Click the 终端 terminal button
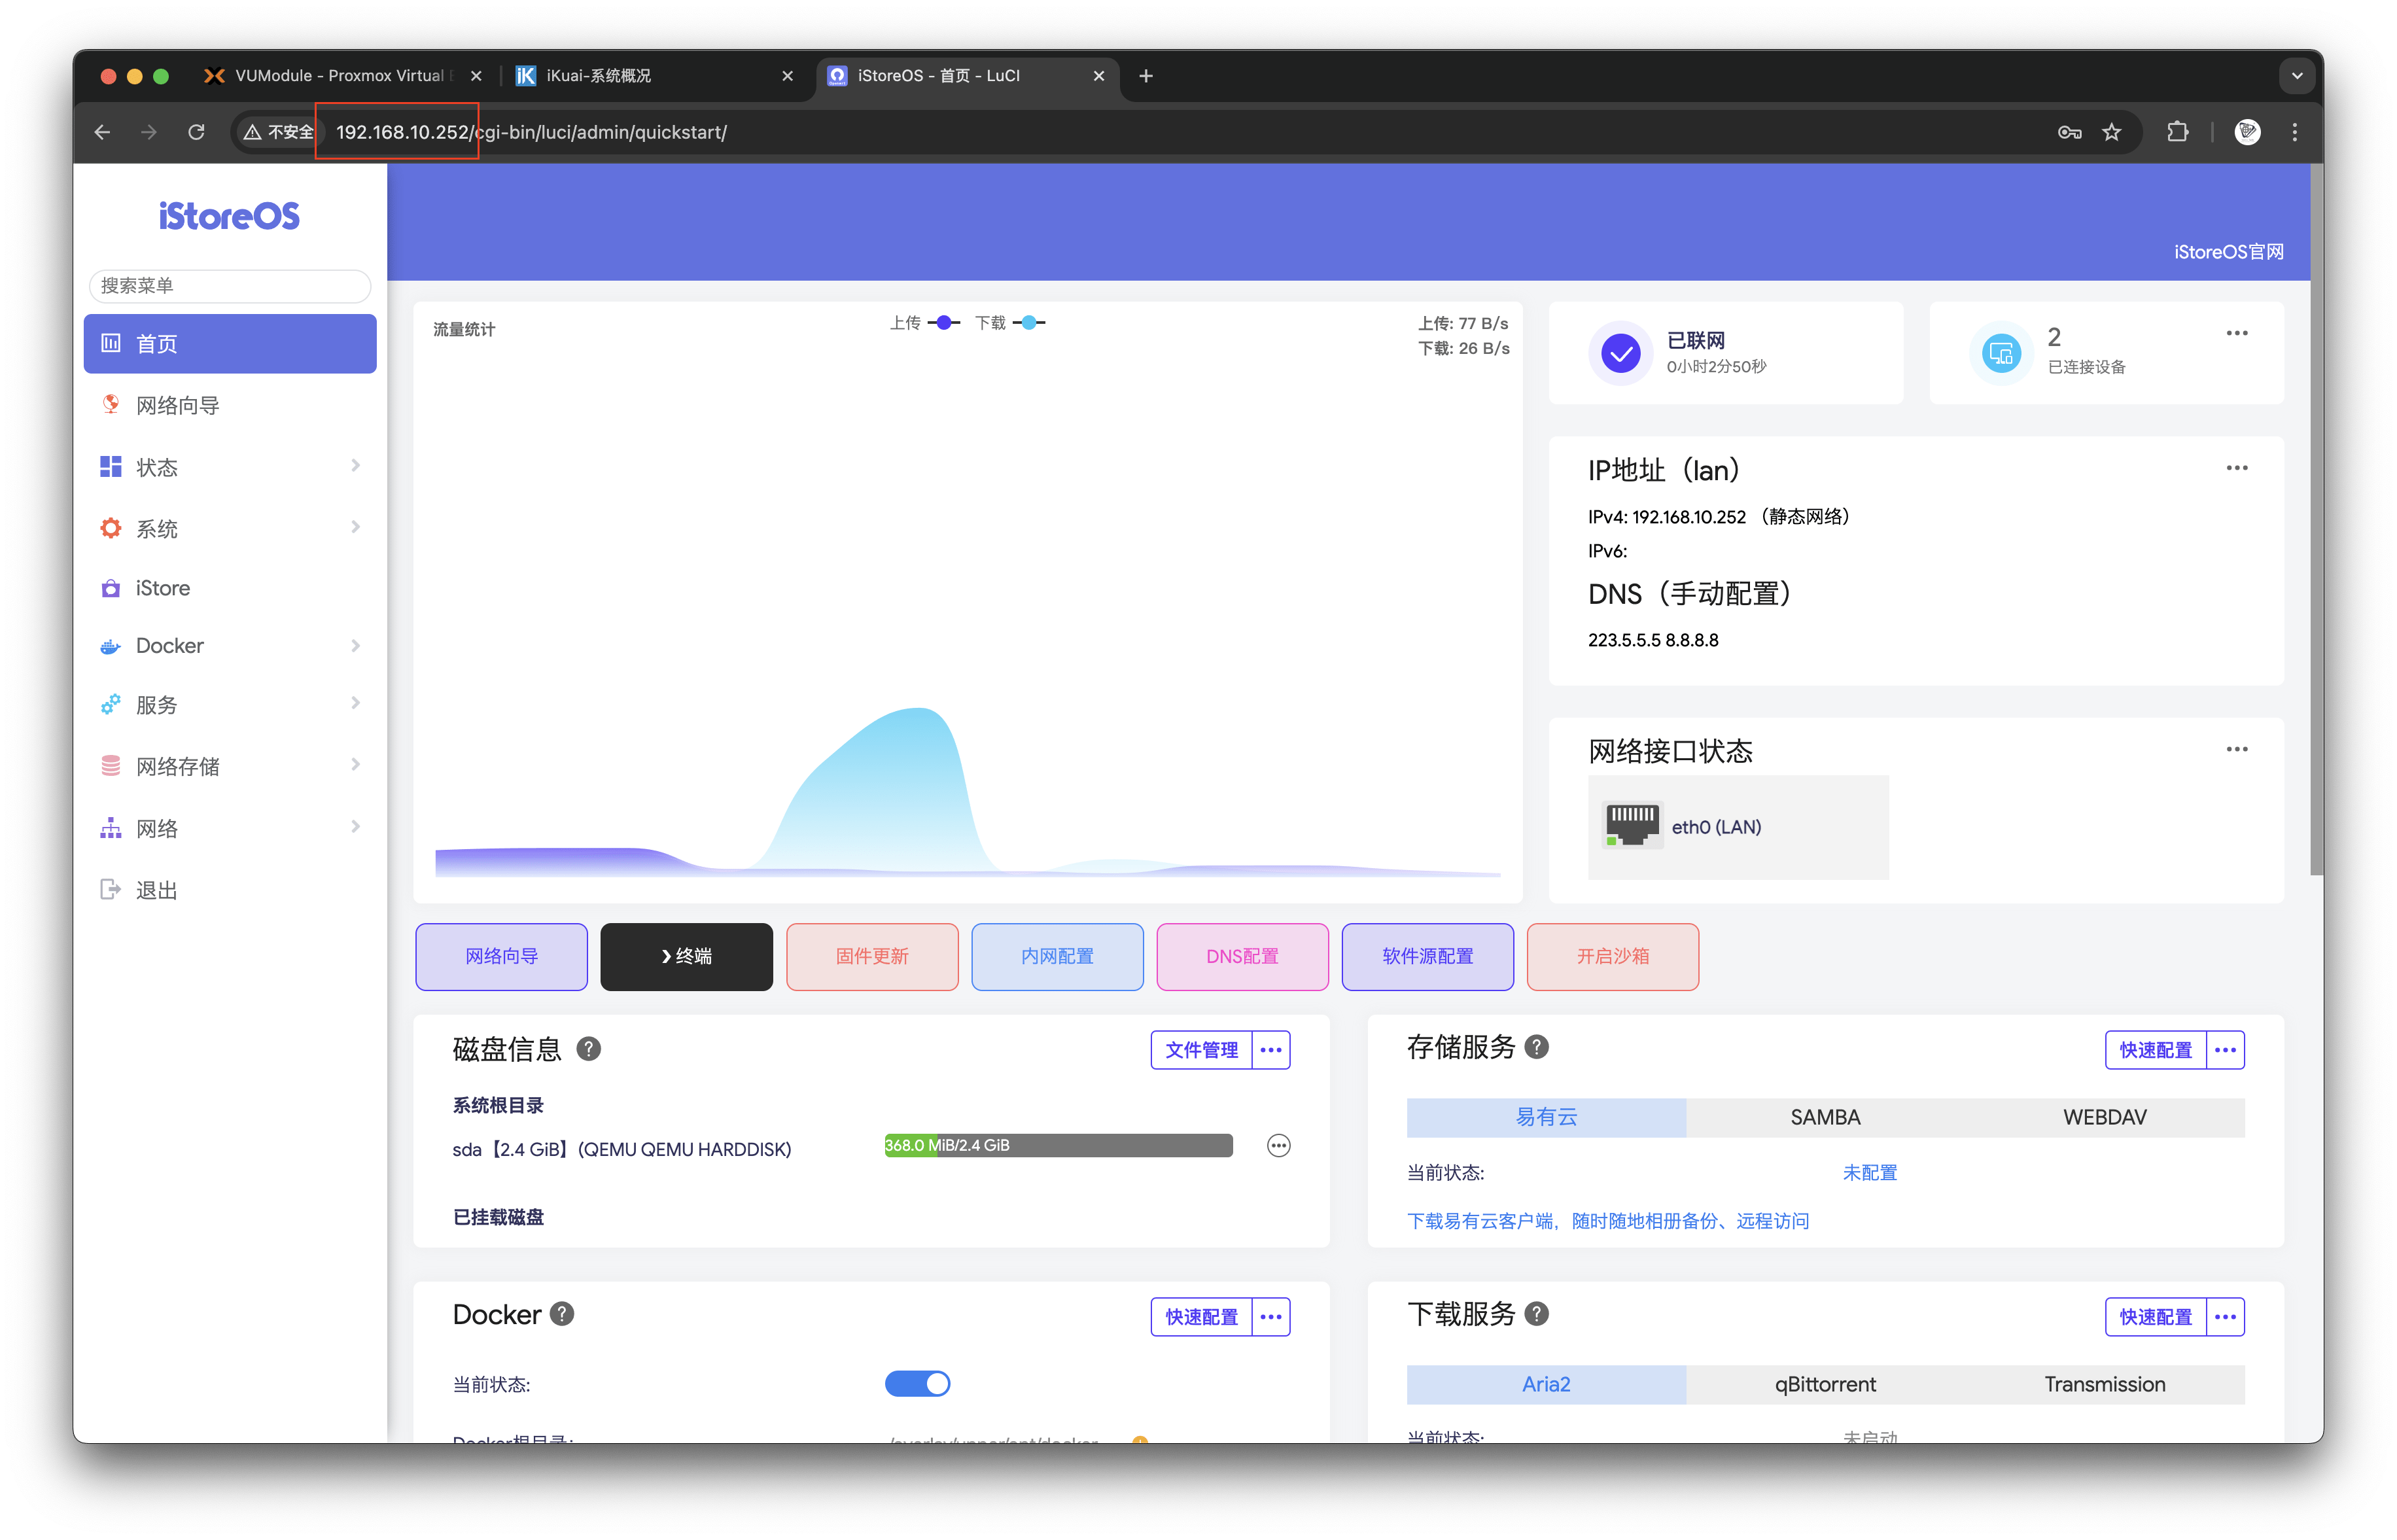This screenshot has height=1540, width=2397. point(686,956)
